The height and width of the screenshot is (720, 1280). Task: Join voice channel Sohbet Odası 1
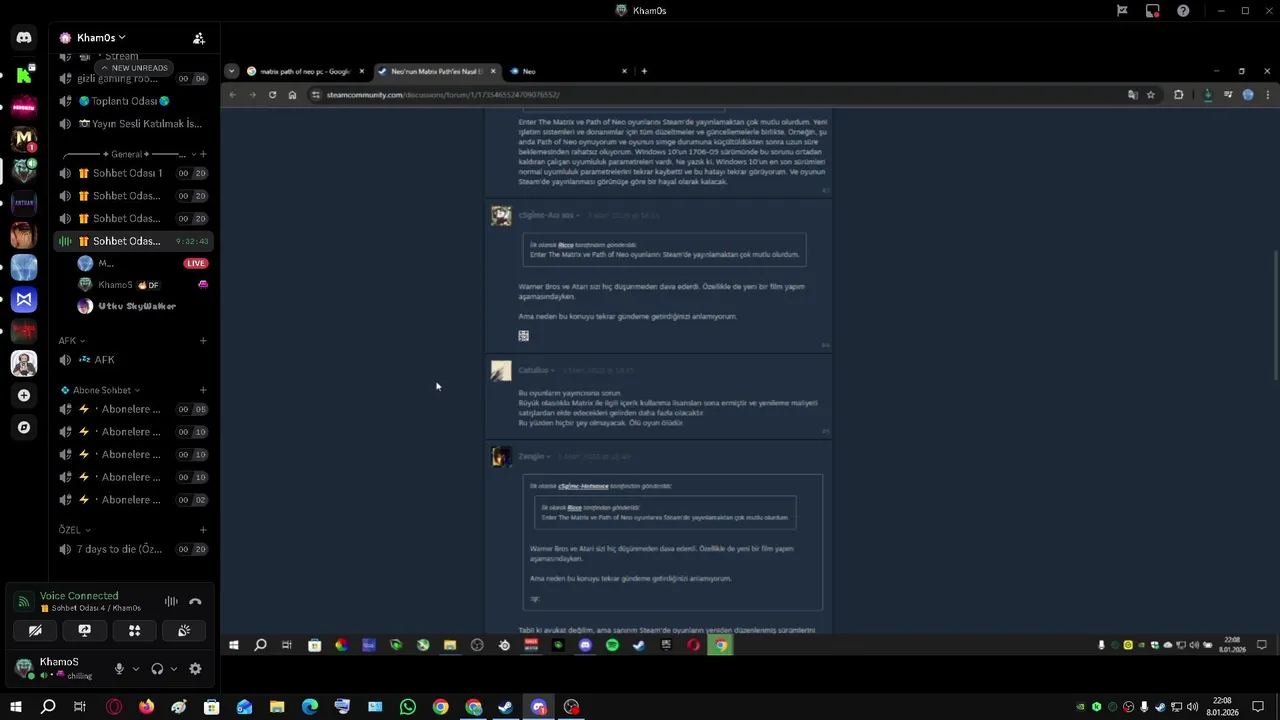(132, 173)
